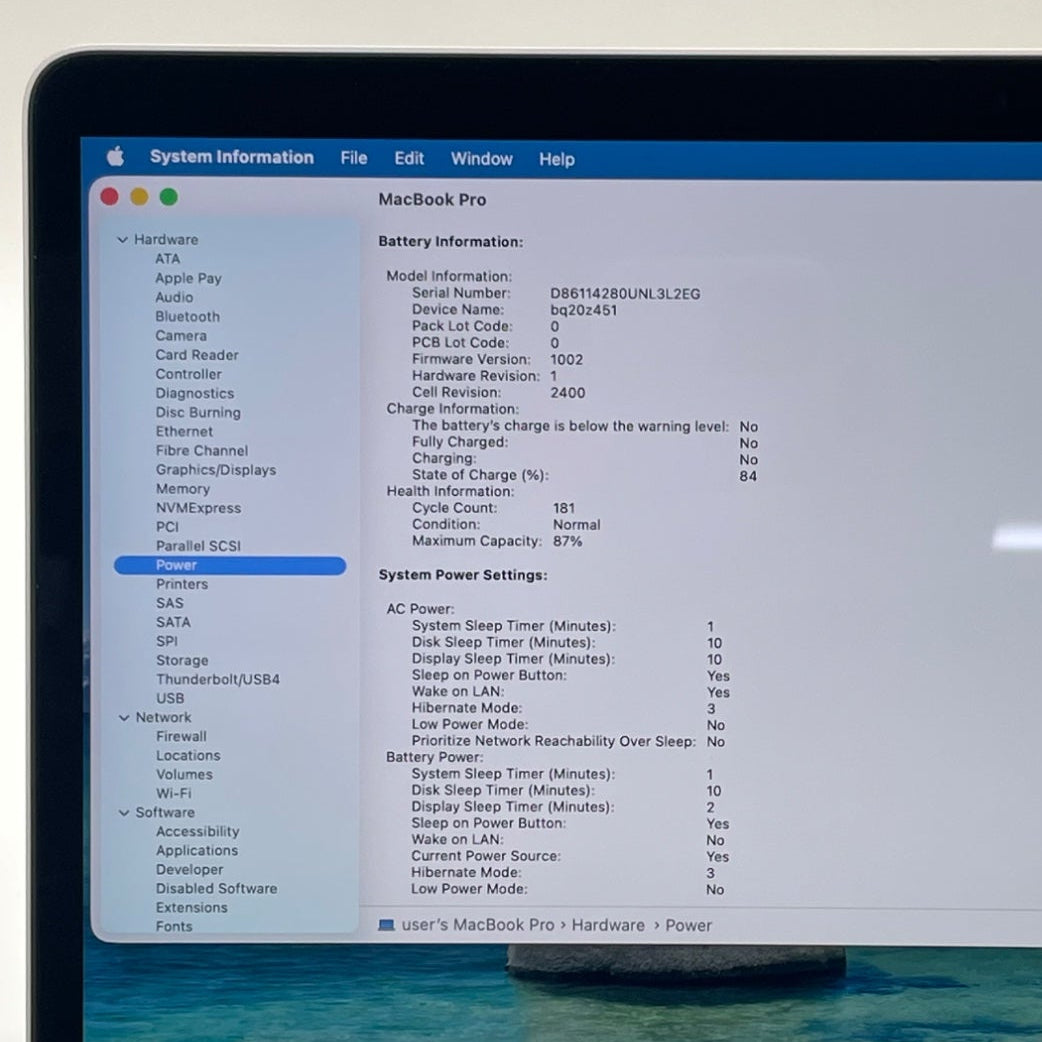The height and width of the screenshot is (1042, 1042).
Task: Collapse the Network section chevron
Action: 124,718
